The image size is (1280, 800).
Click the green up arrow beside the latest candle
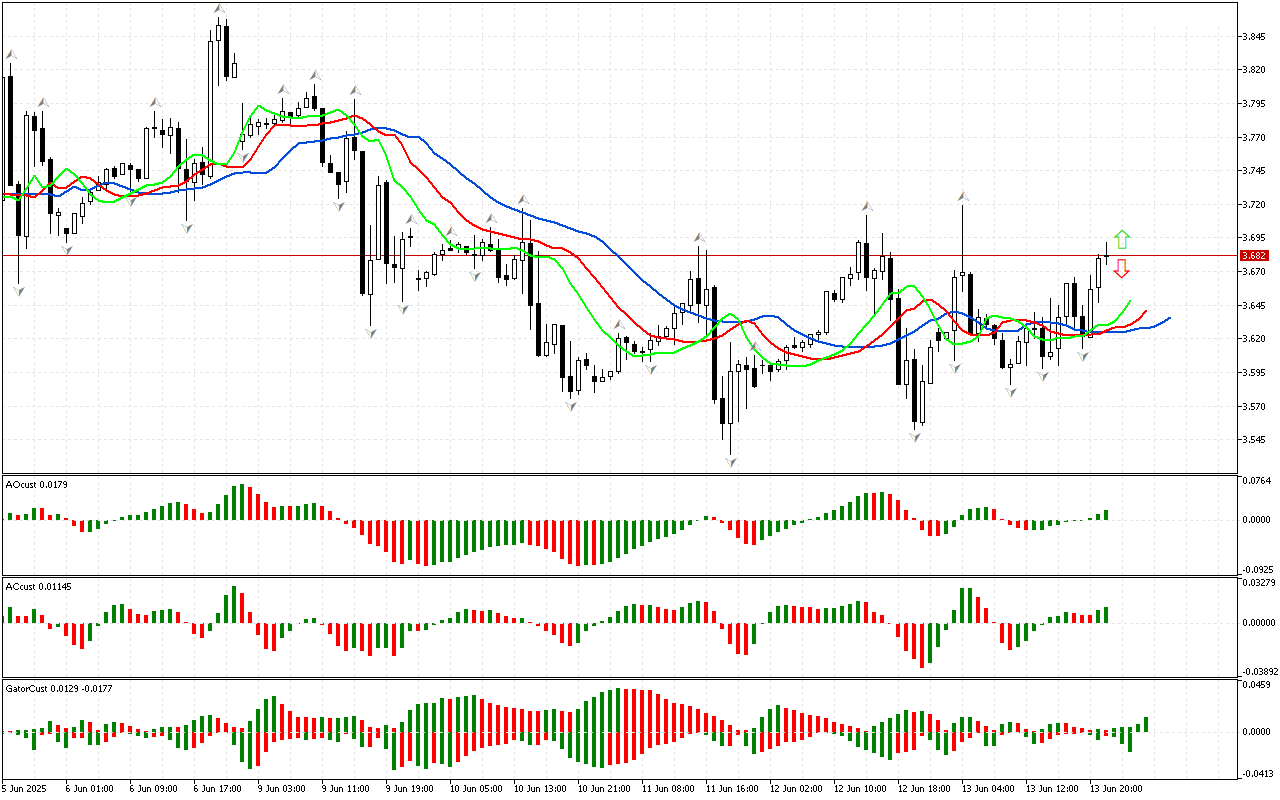pyautogui.click(x=1122, y=239)
